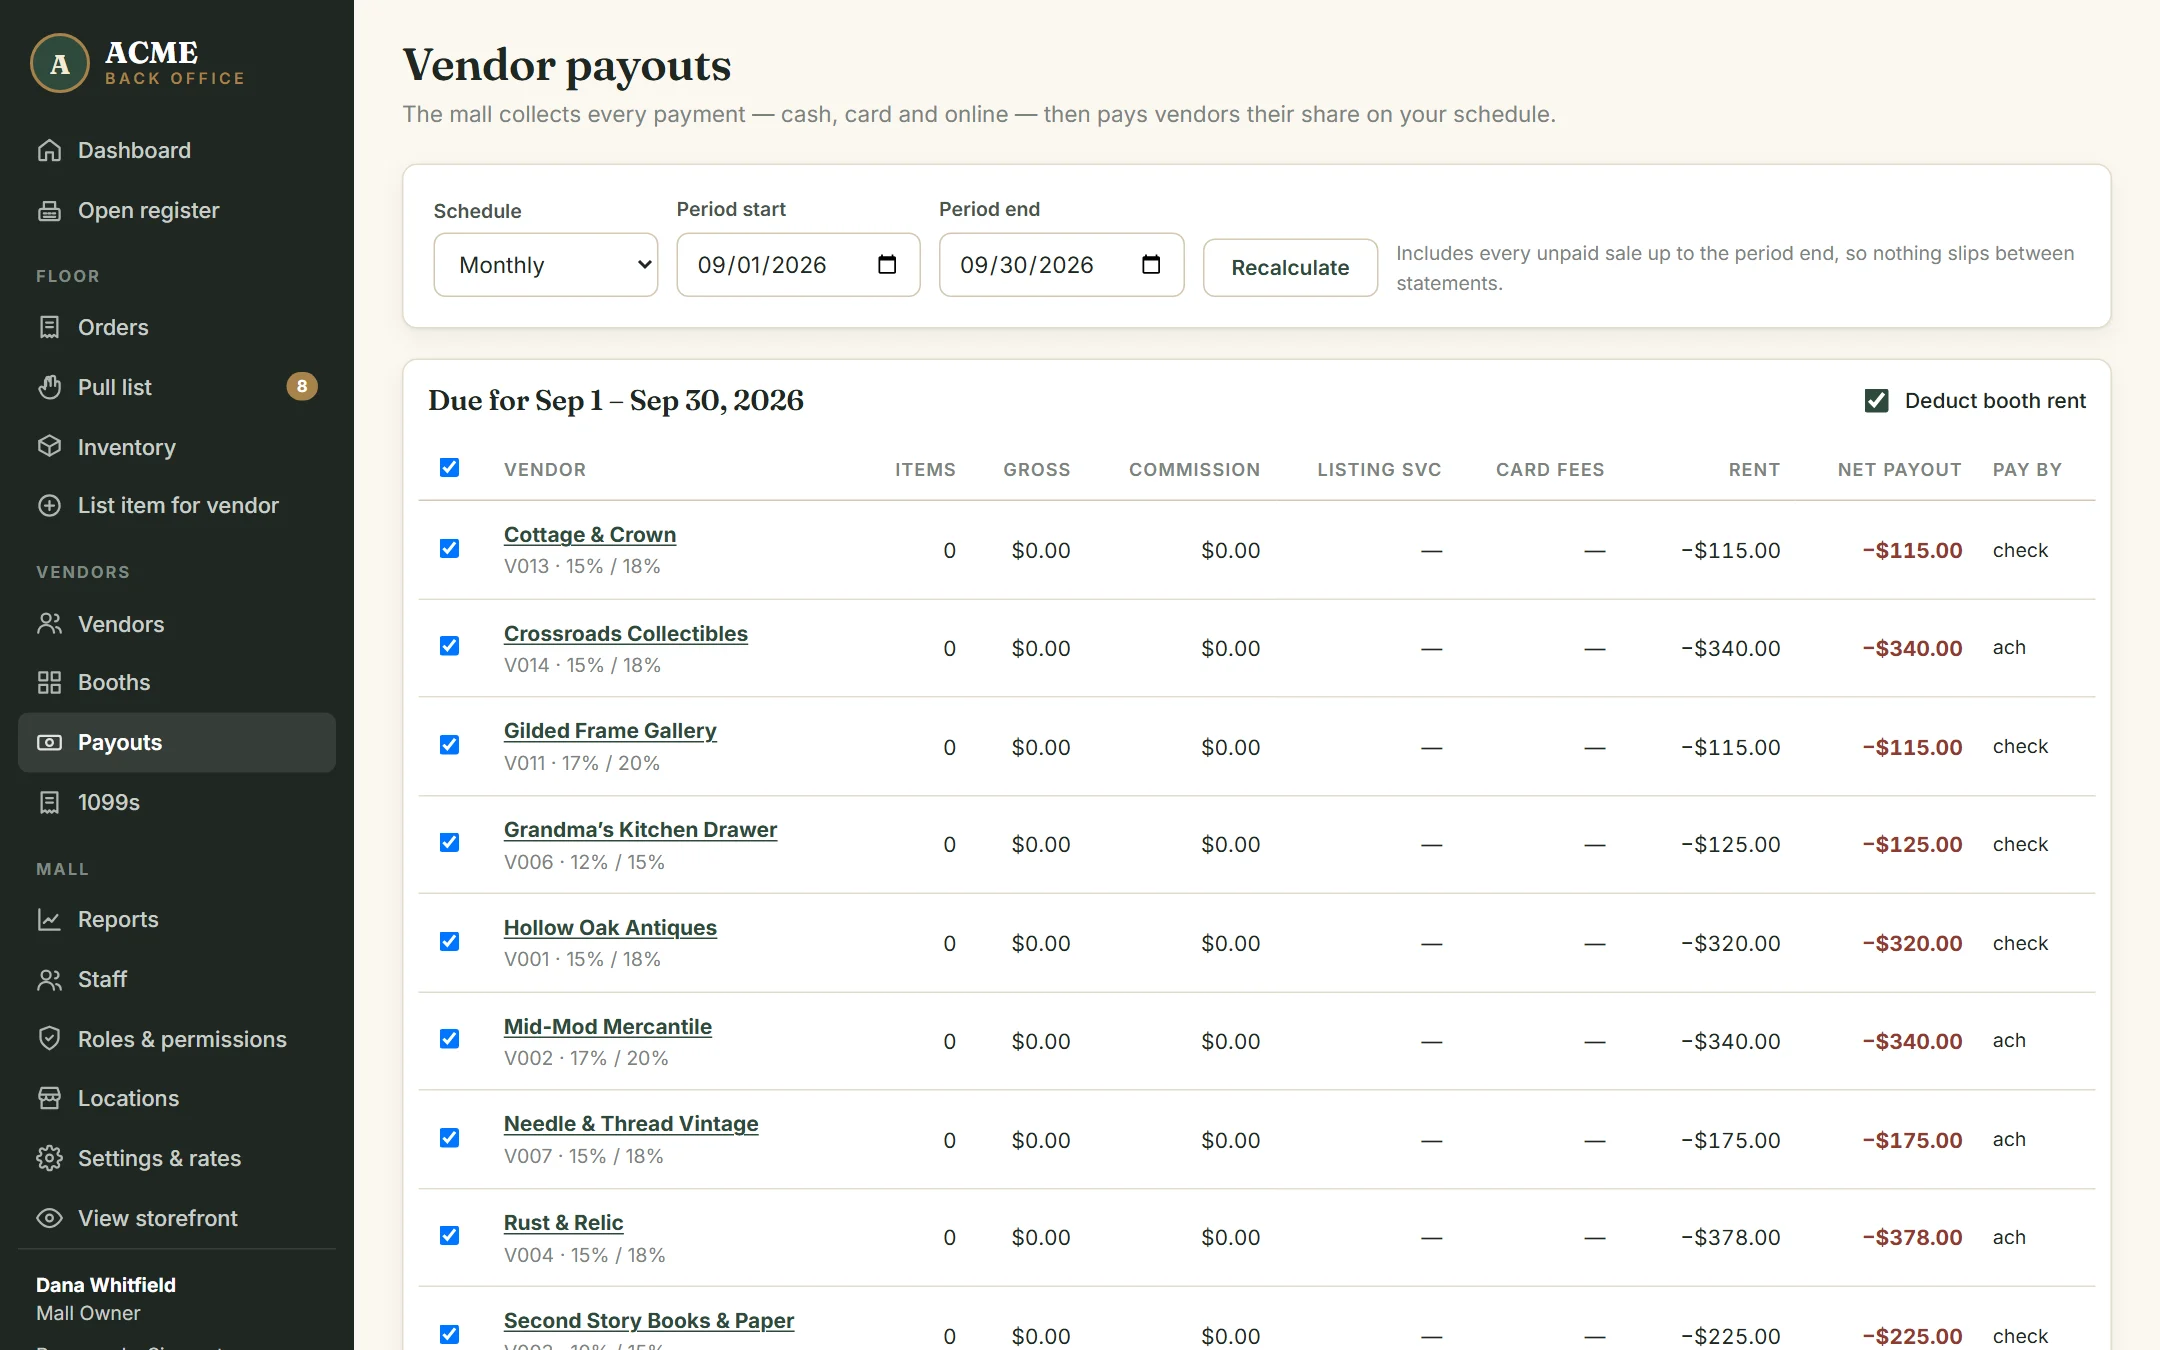Screen dimensions: 2160x1350
Task: Uncheck Second Story Books & Paper row
Action: (450, 1334)
